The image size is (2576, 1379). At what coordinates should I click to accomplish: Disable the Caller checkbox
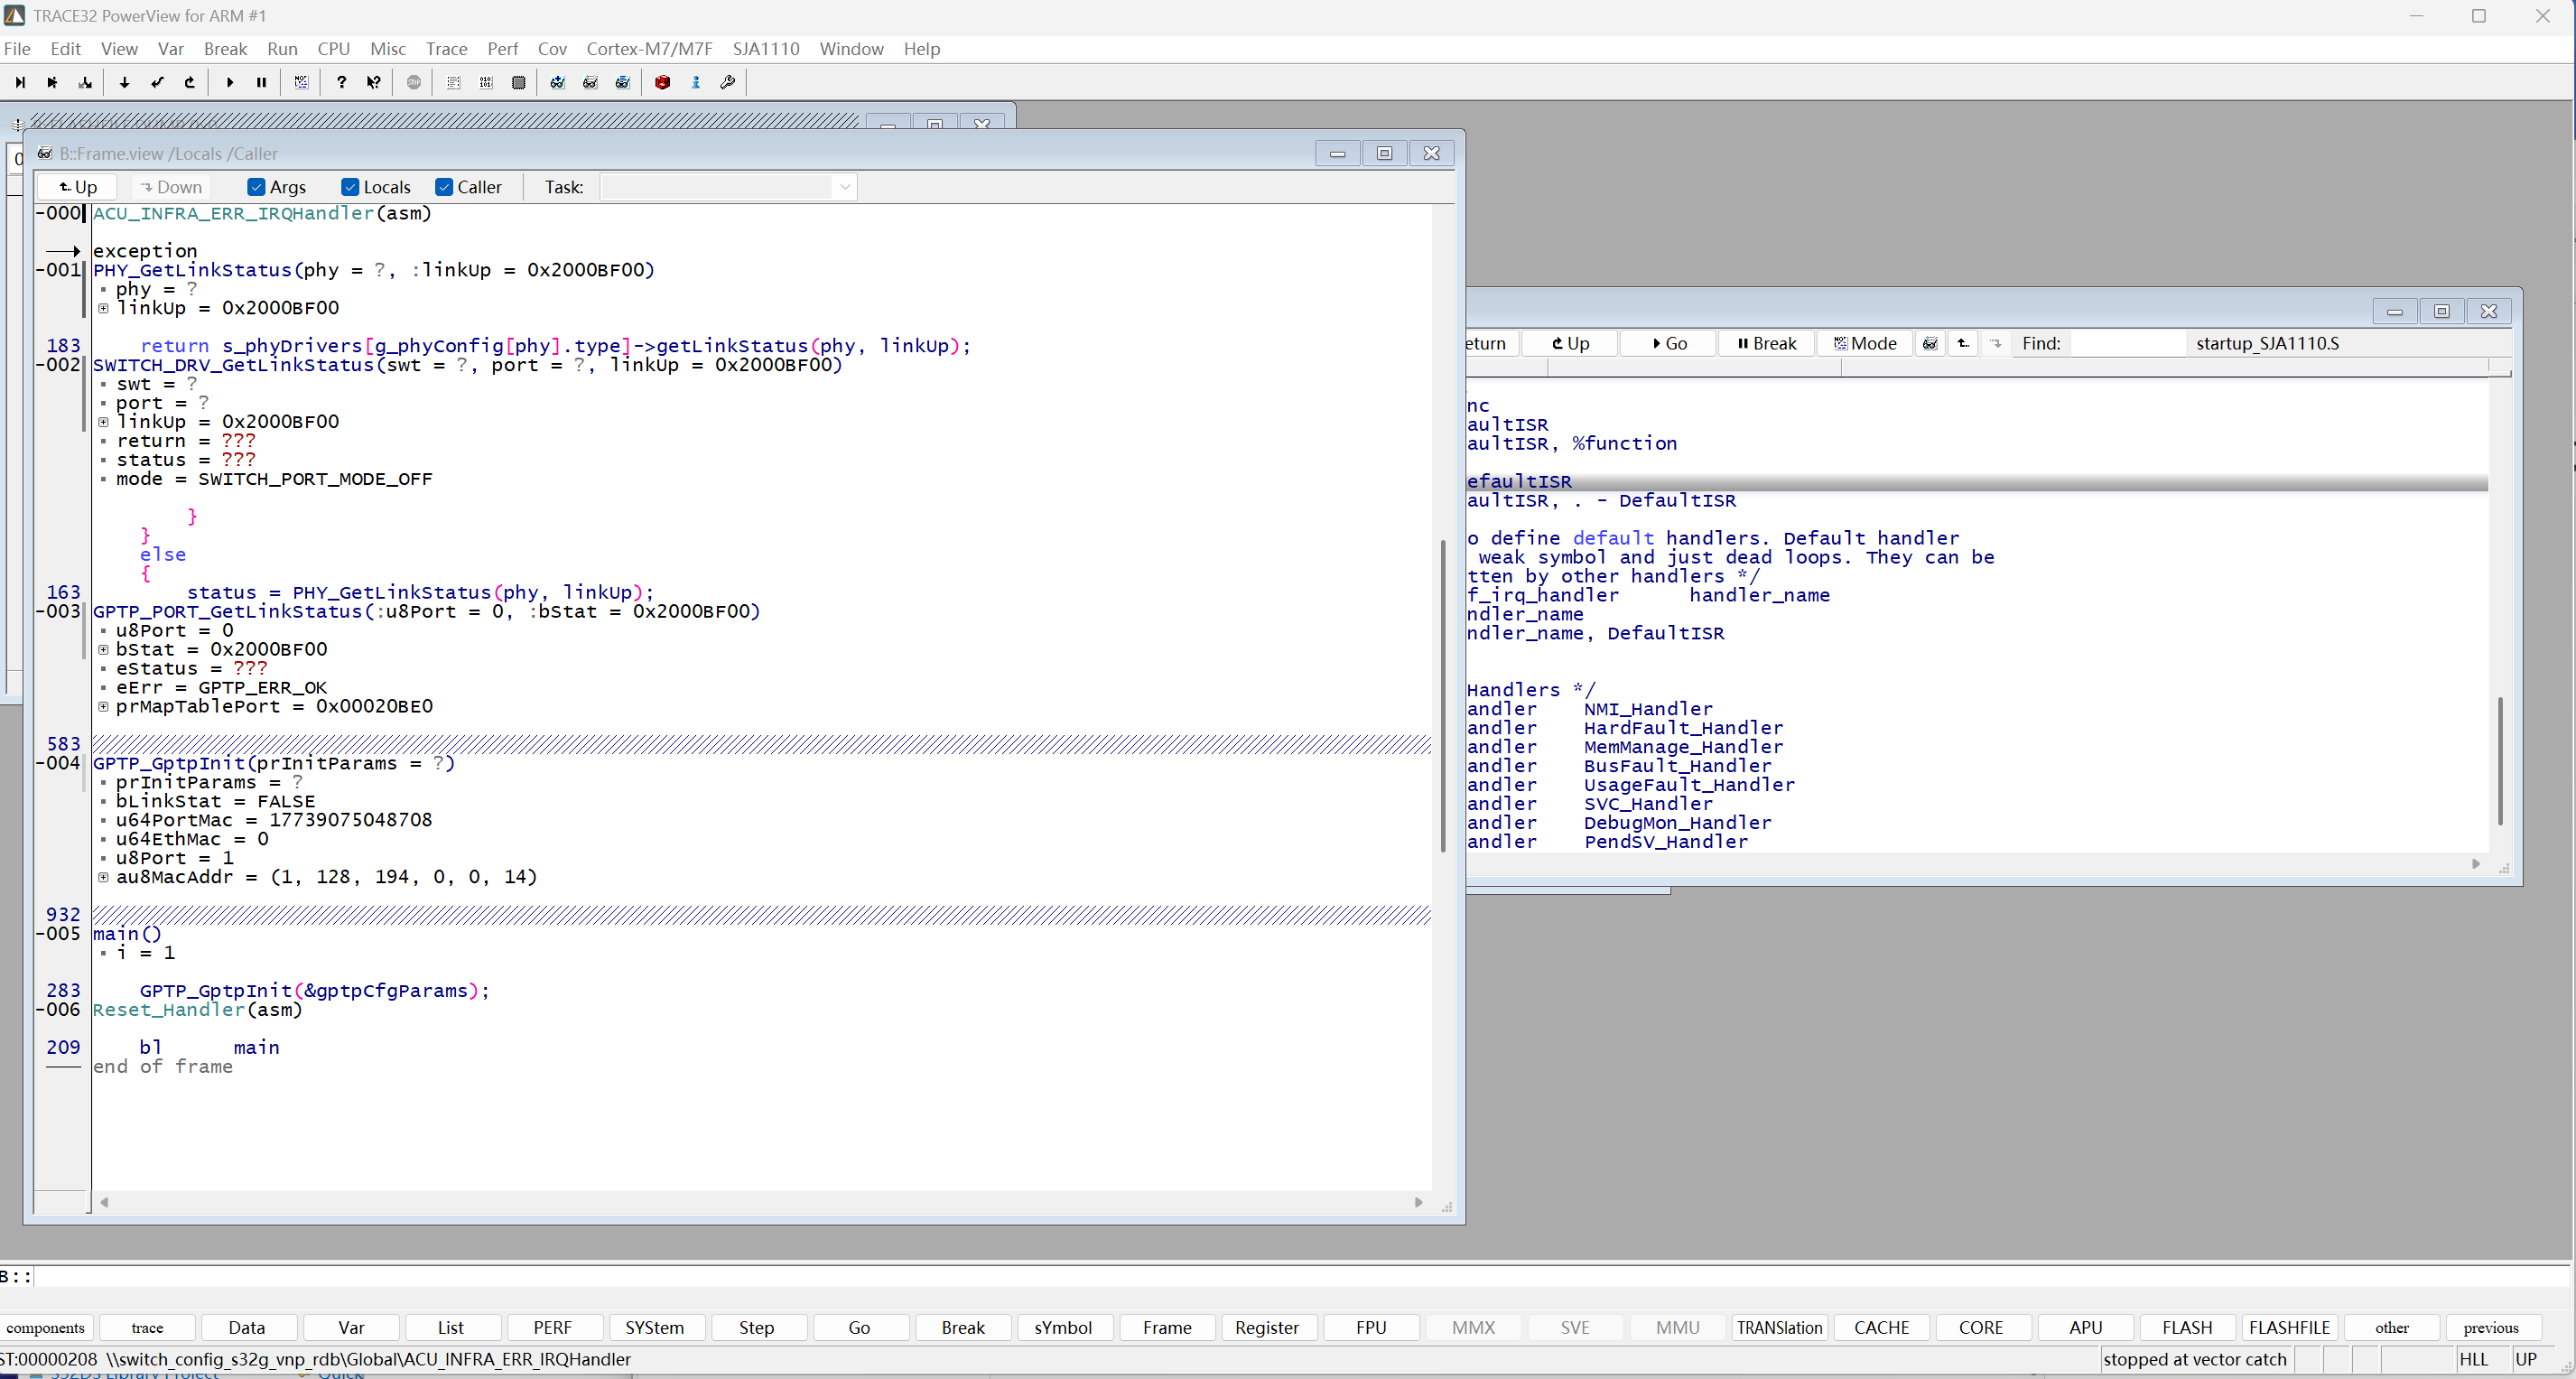[445, 187]
